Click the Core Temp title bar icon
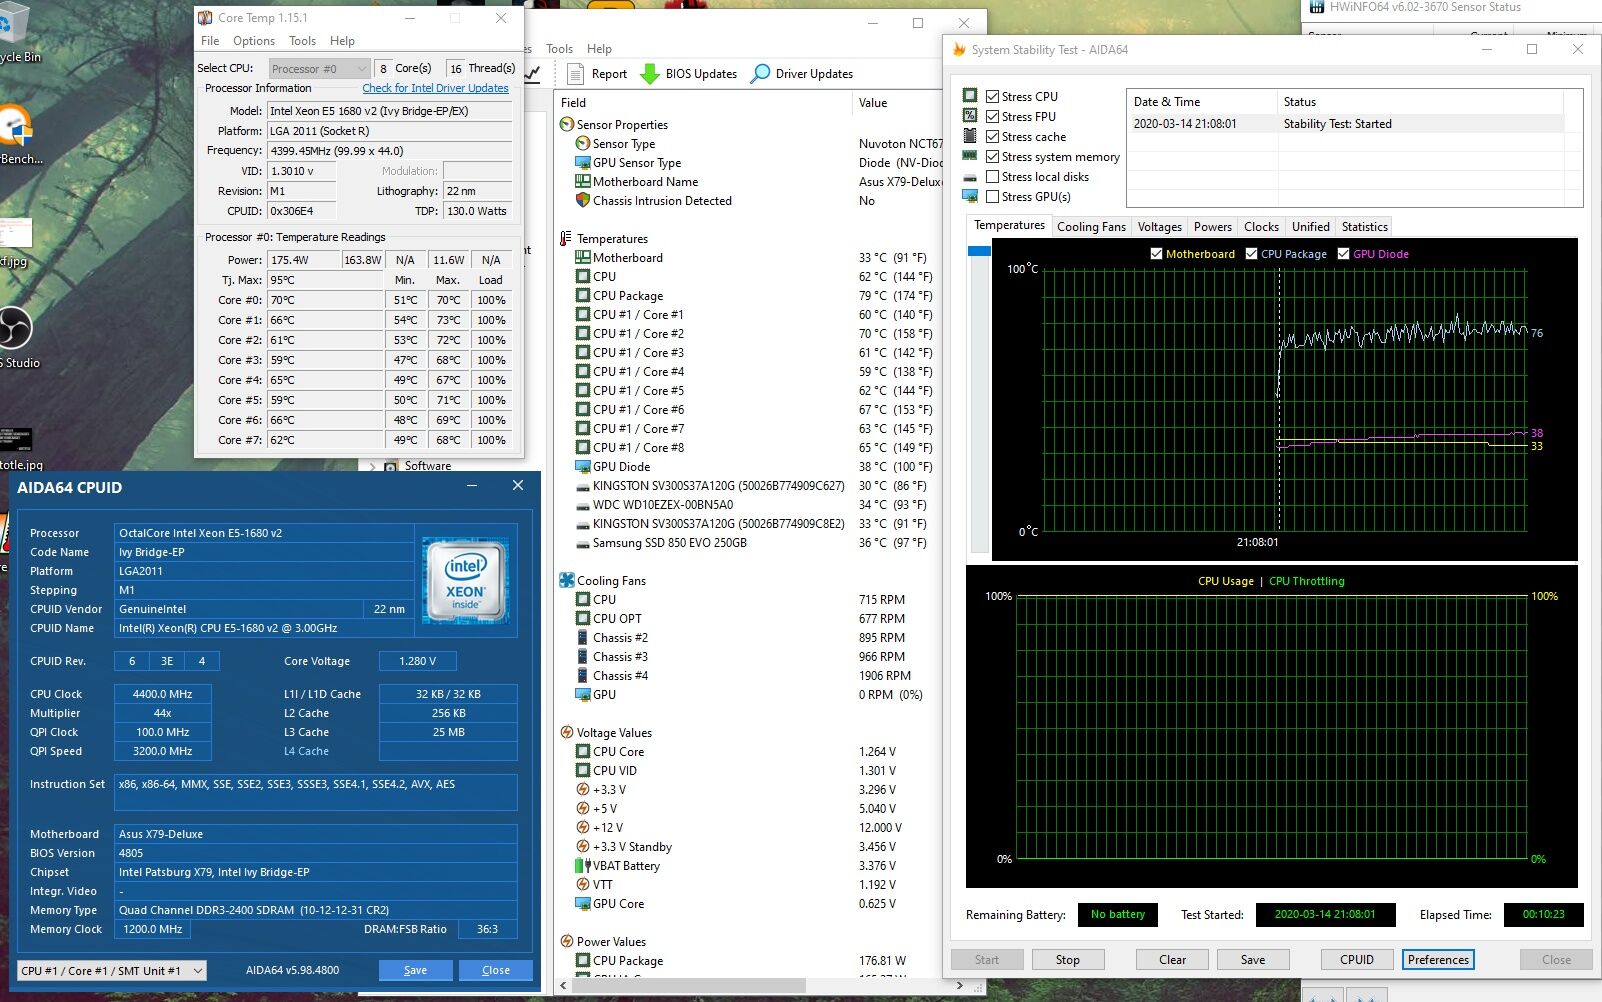This screenshot has height=1002, width=1602. [x=205, y=17]
